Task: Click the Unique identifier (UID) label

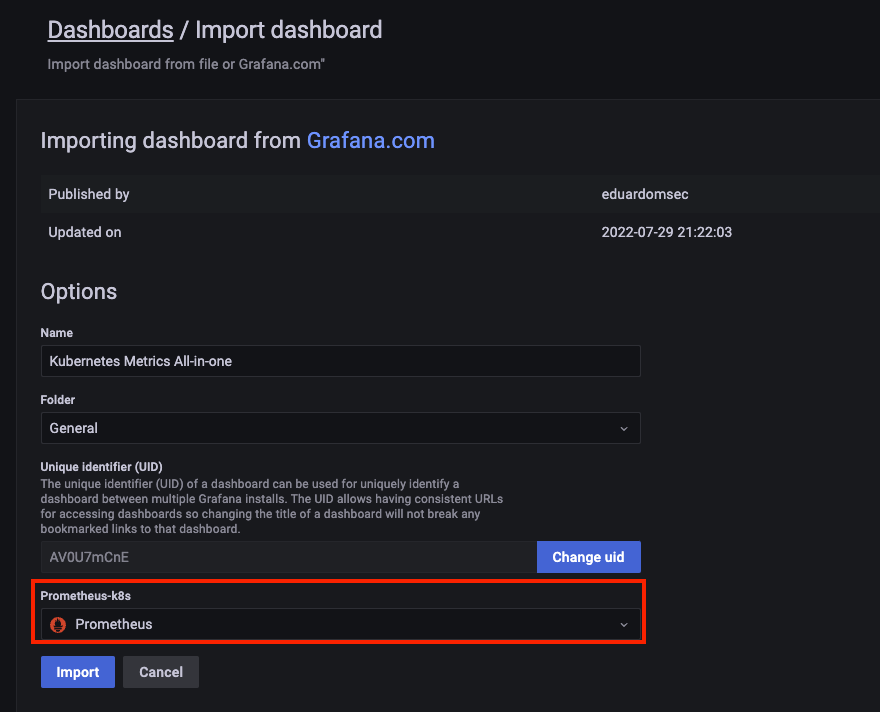Action: click(102, 467)
